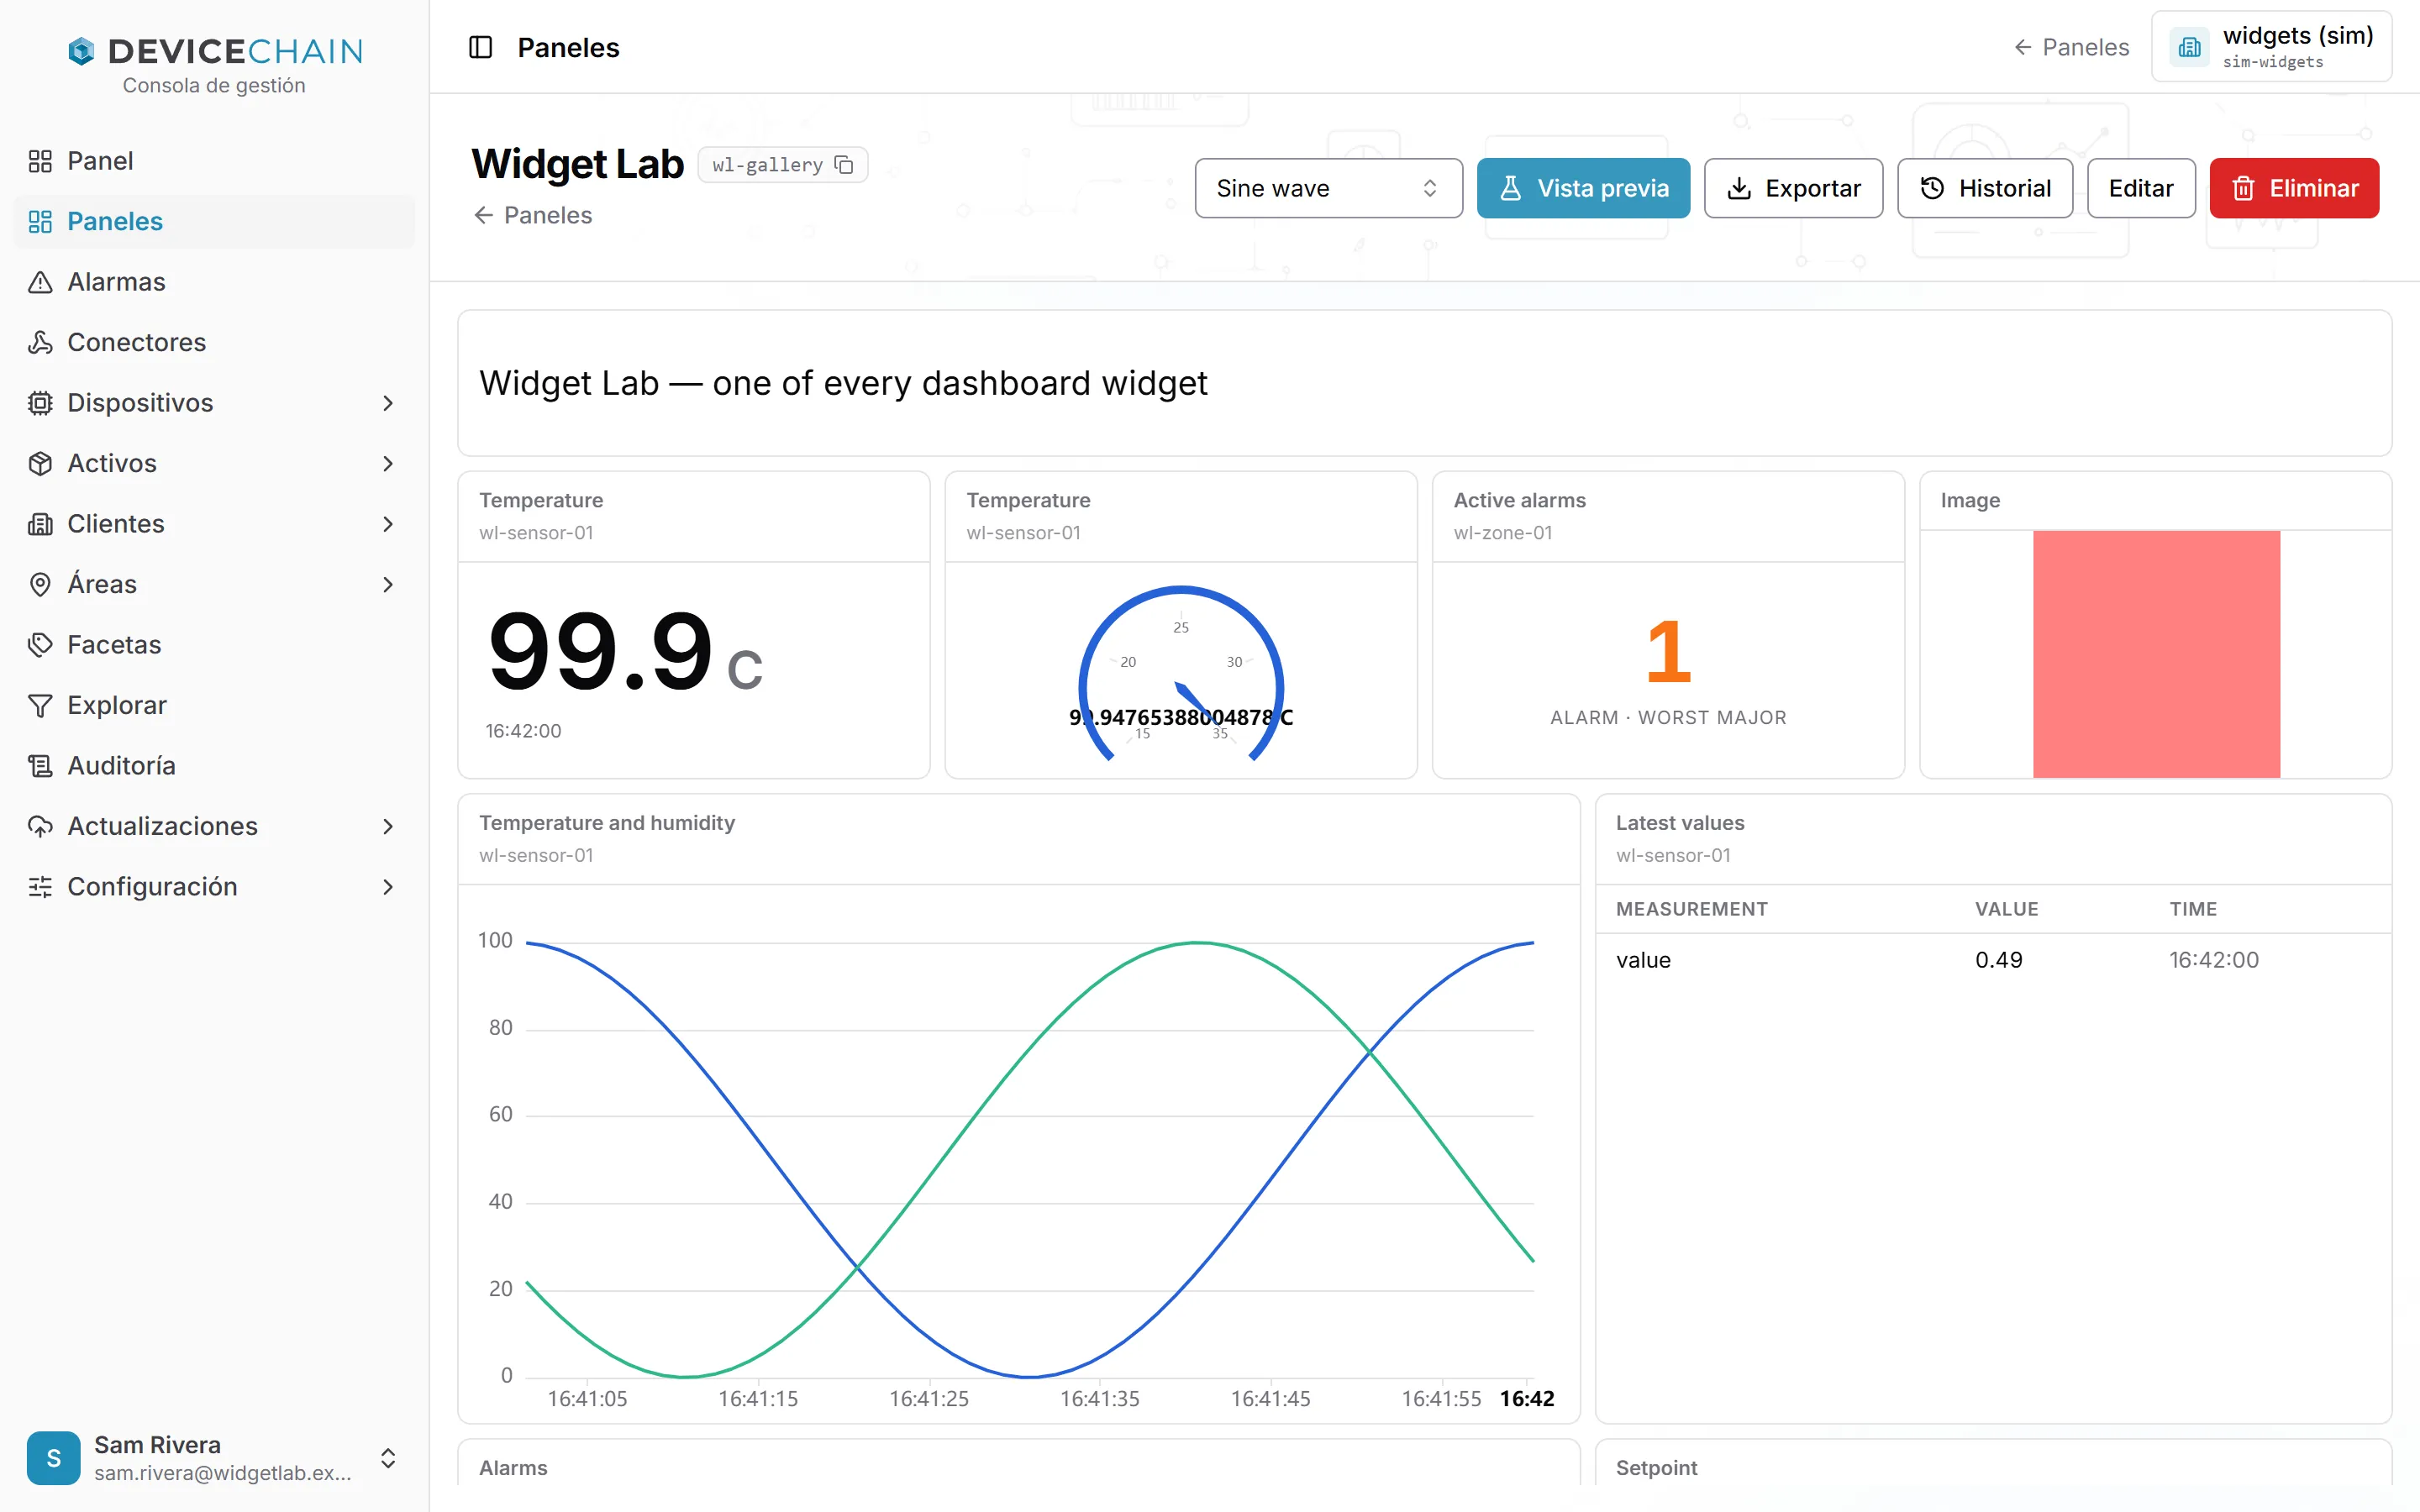
Task: Click the Vista previa button
Action: (1583, 188)
